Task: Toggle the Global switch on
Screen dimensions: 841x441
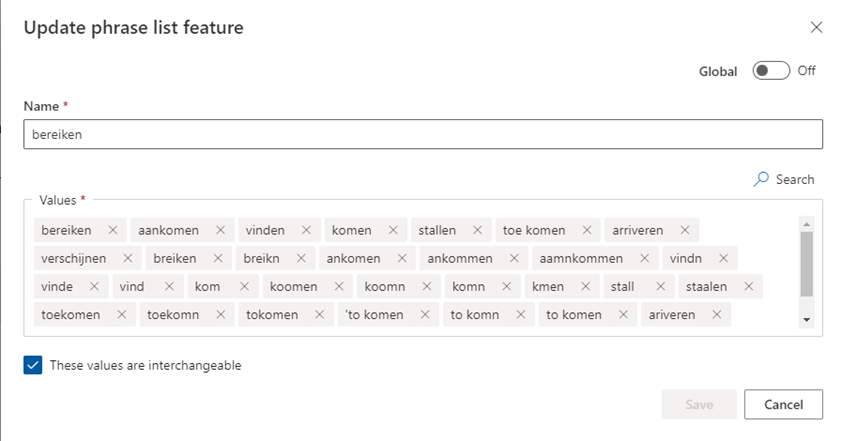Action: (x=771, y=71)
